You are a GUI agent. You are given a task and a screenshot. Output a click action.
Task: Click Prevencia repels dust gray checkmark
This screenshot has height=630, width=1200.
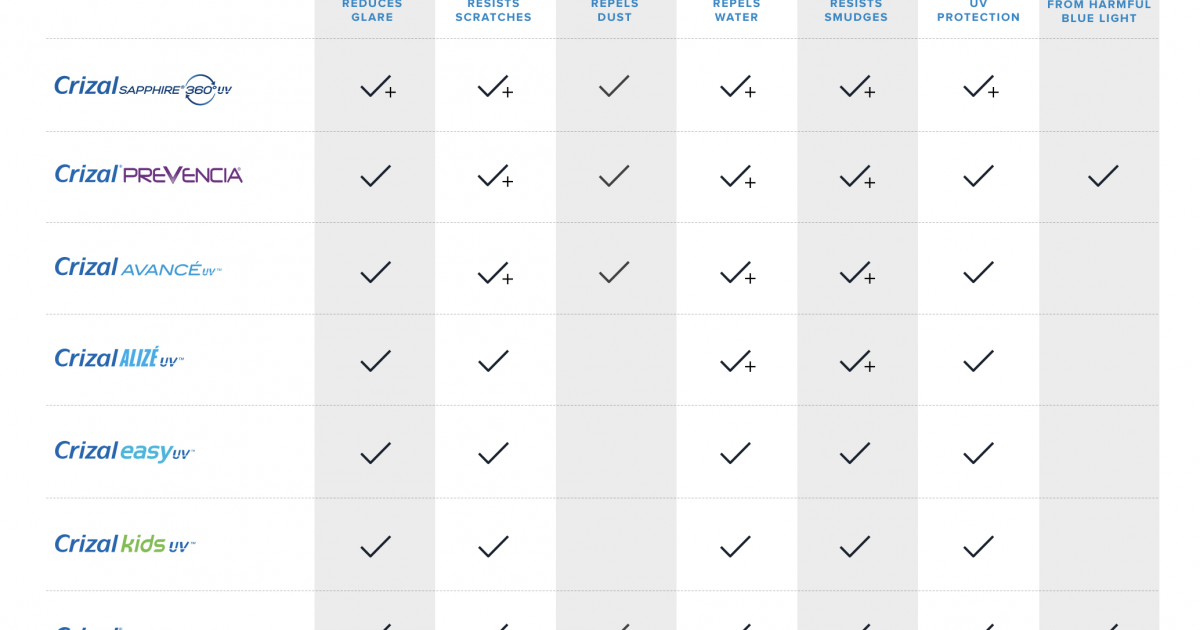pyautogui.click(x=614, y=177)
